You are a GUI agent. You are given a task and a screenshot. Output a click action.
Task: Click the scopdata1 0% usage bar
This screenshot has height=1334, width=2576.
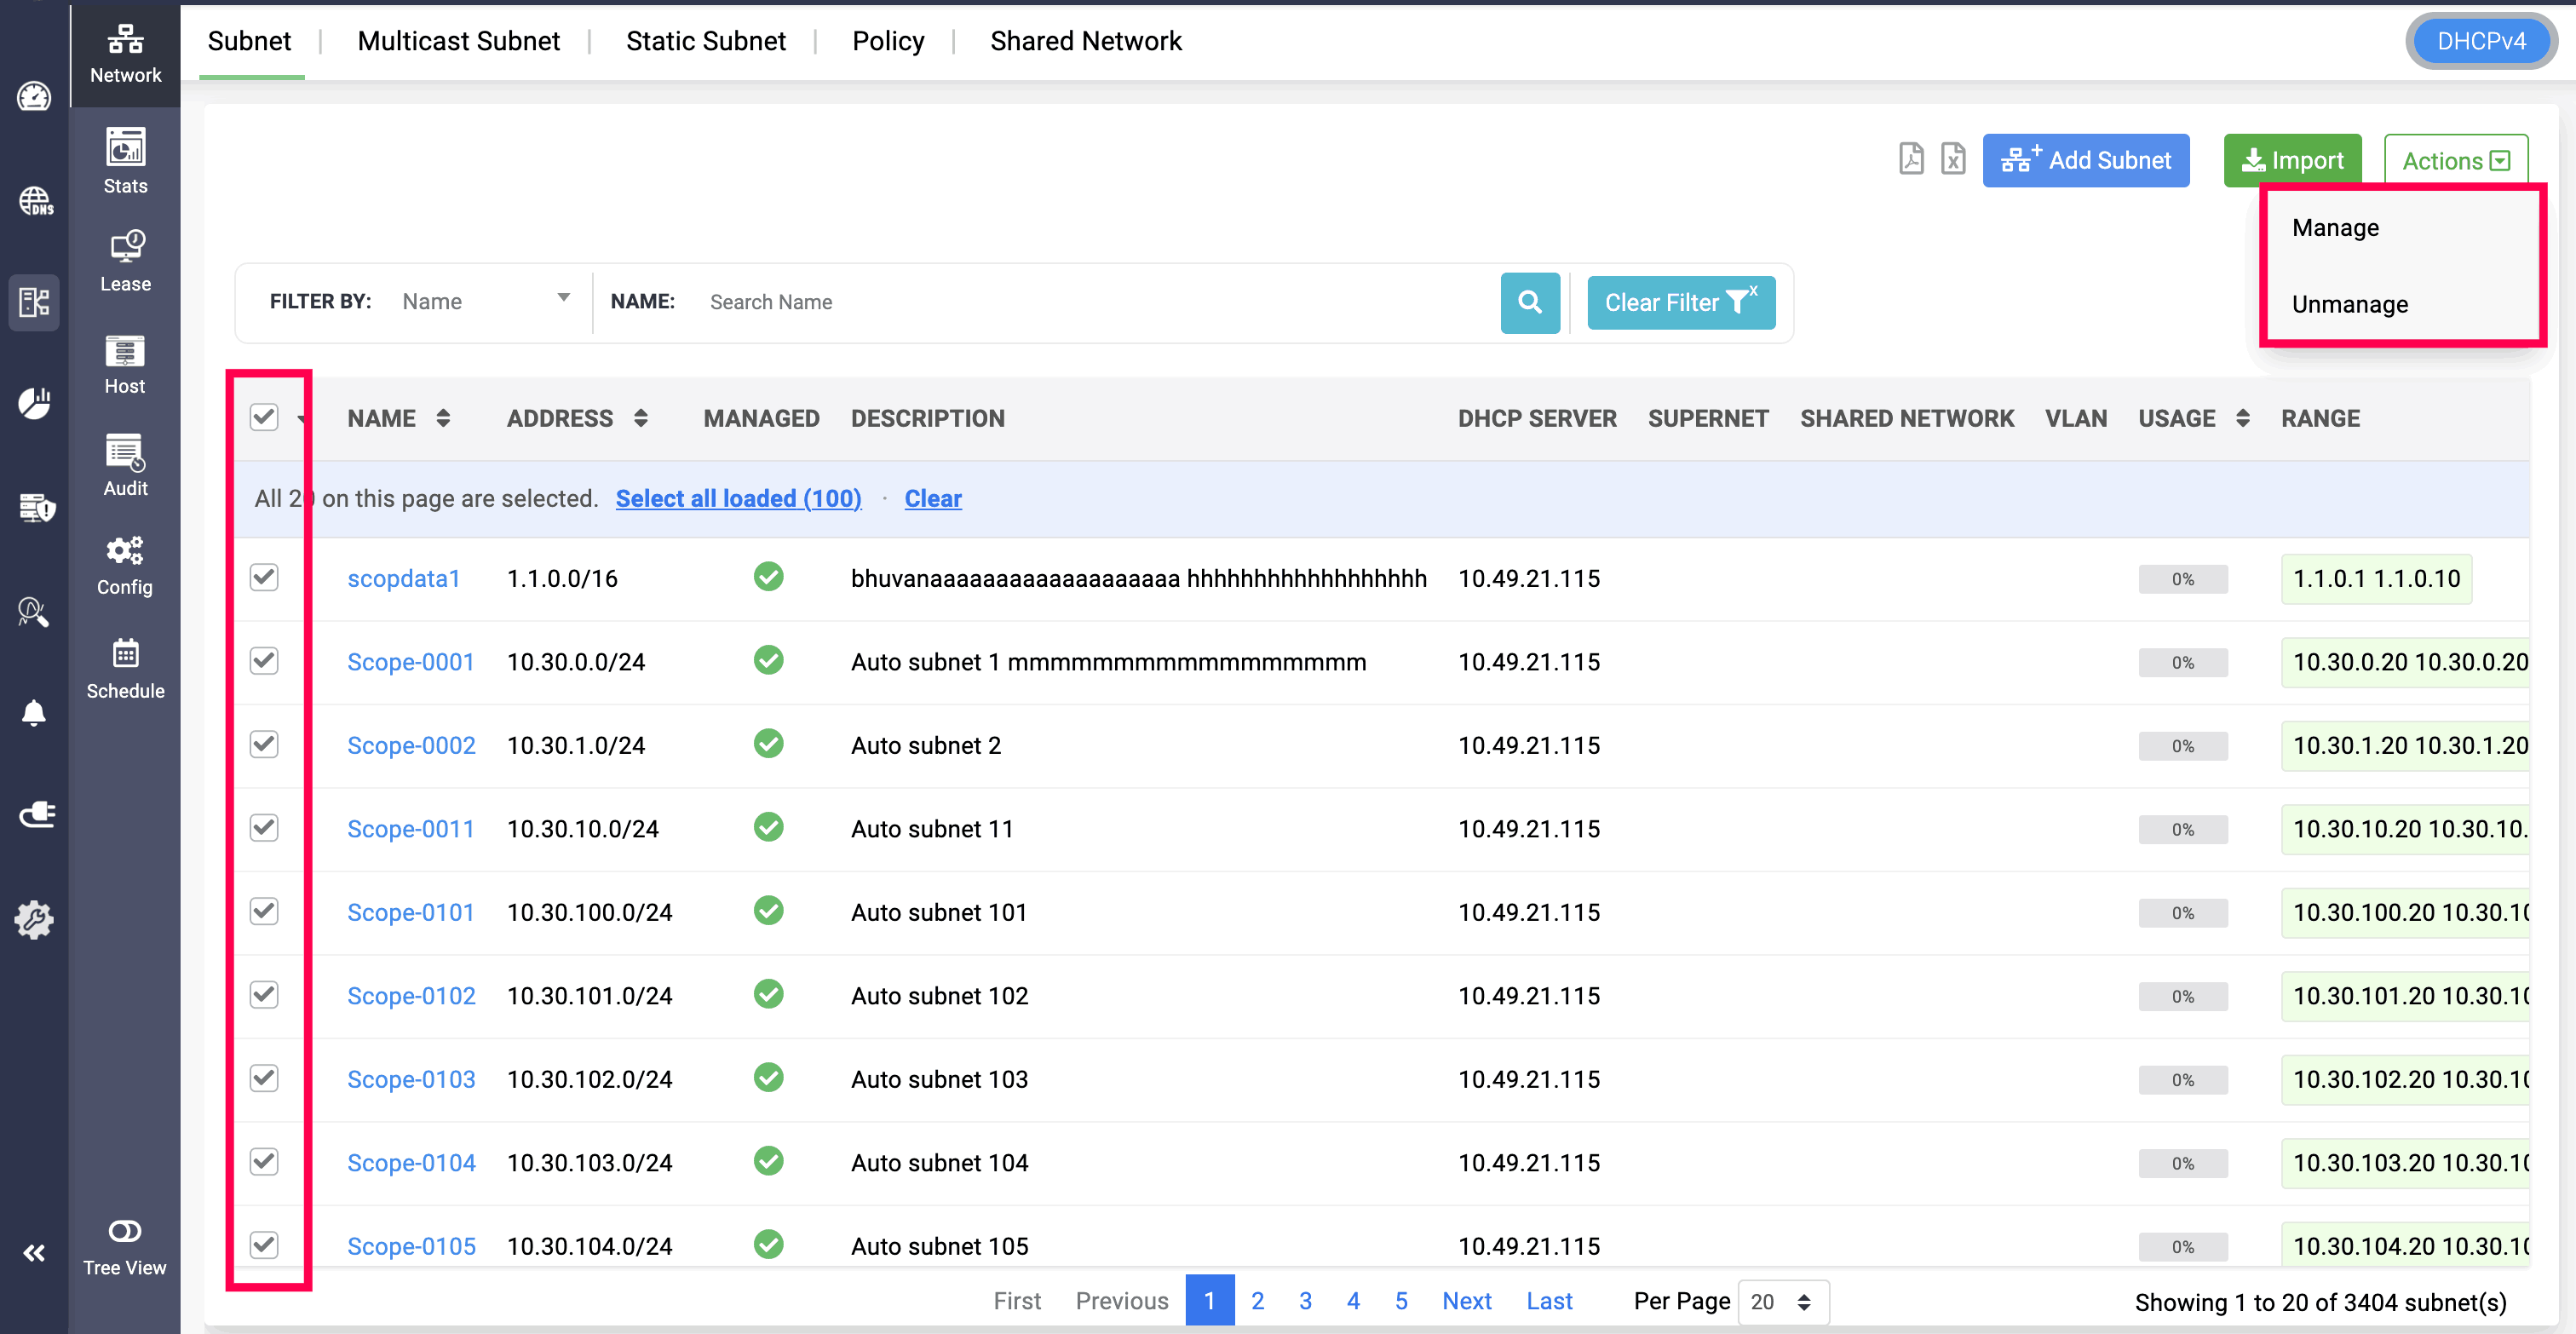click(2182, 578)
